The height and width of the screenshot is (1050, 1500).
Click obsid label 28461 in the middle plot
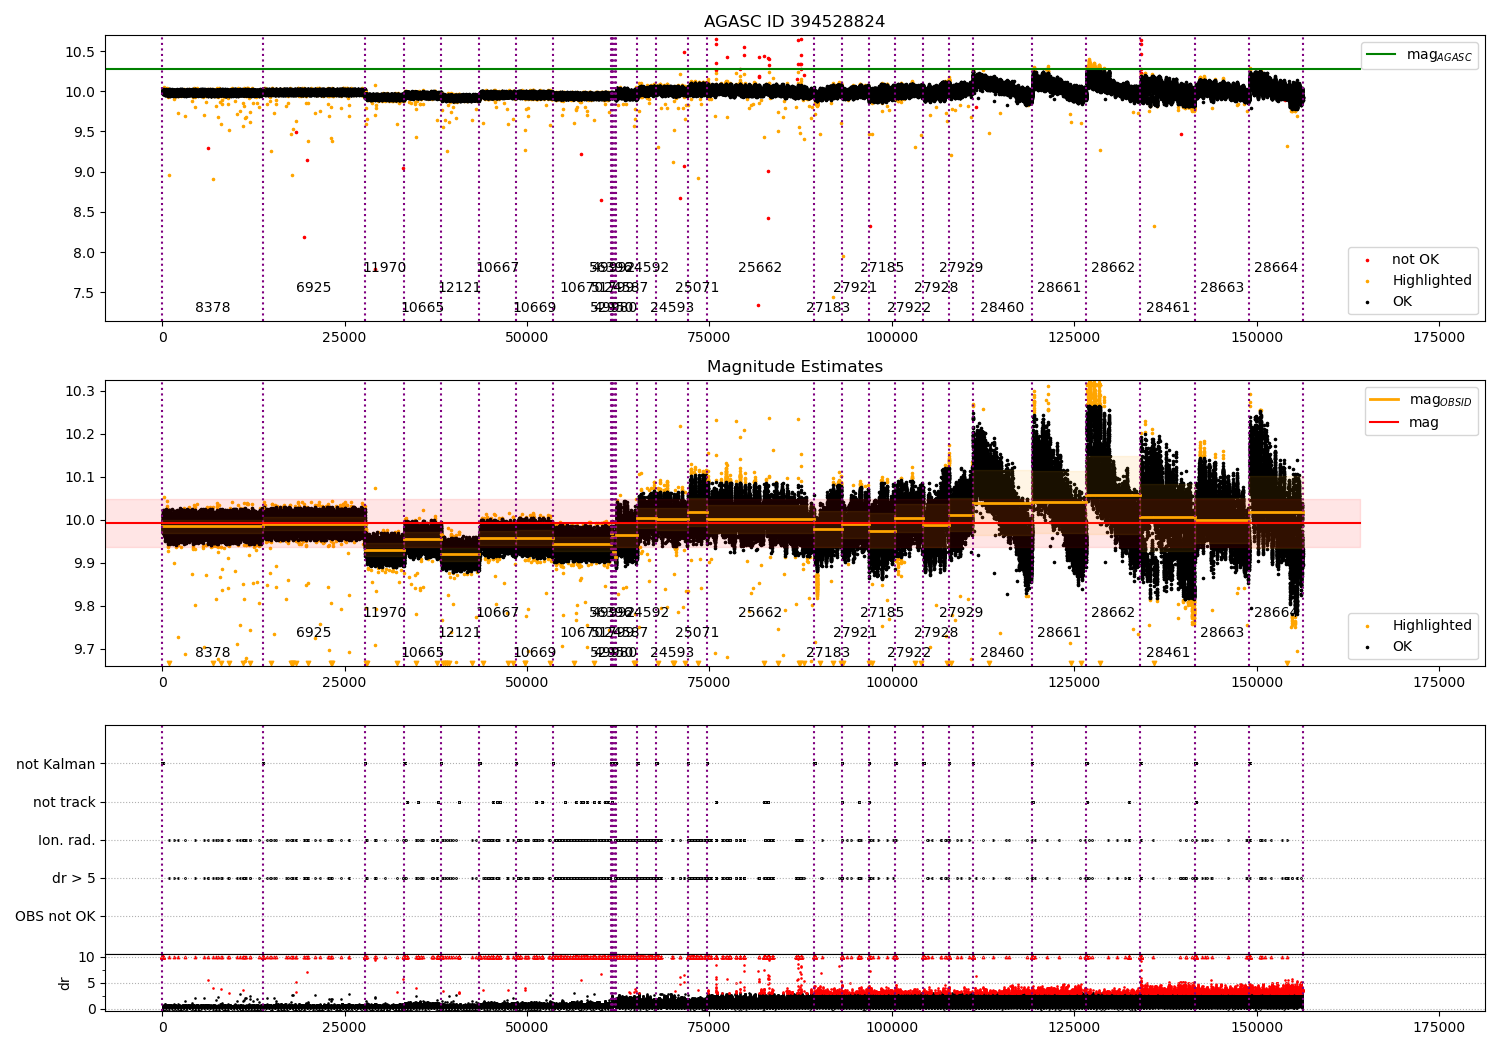[x=1168, y=653]
